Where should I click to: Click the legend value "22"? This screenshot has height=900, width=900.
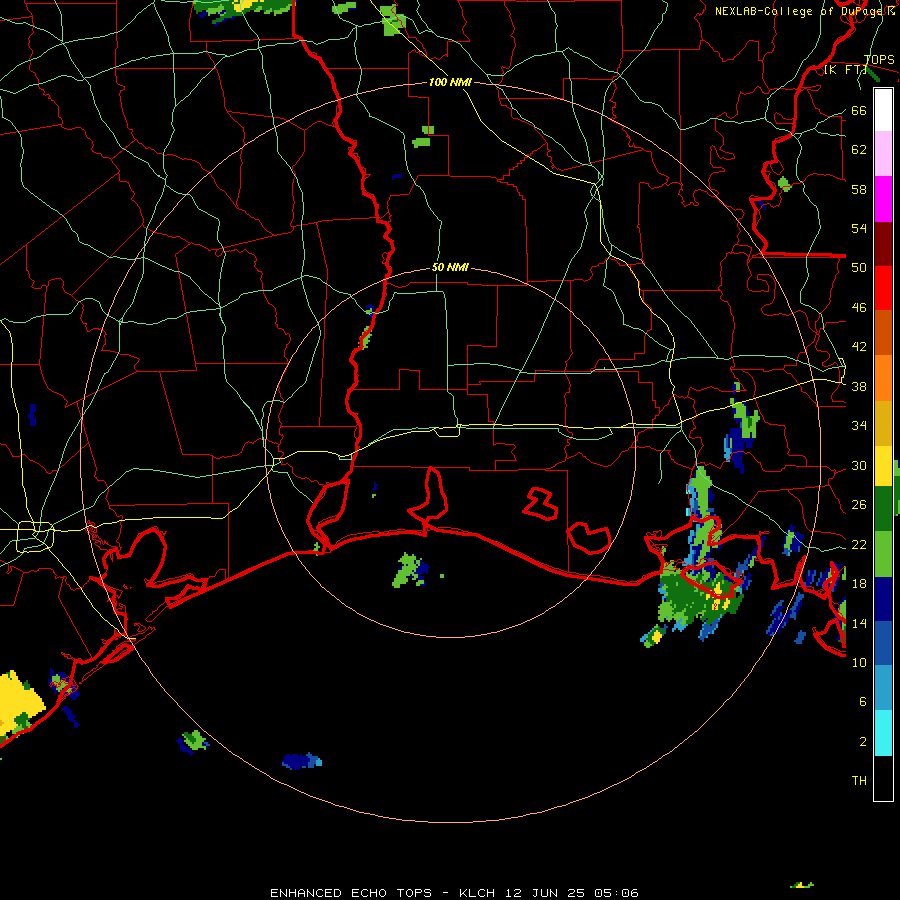[x=859, y=544]
